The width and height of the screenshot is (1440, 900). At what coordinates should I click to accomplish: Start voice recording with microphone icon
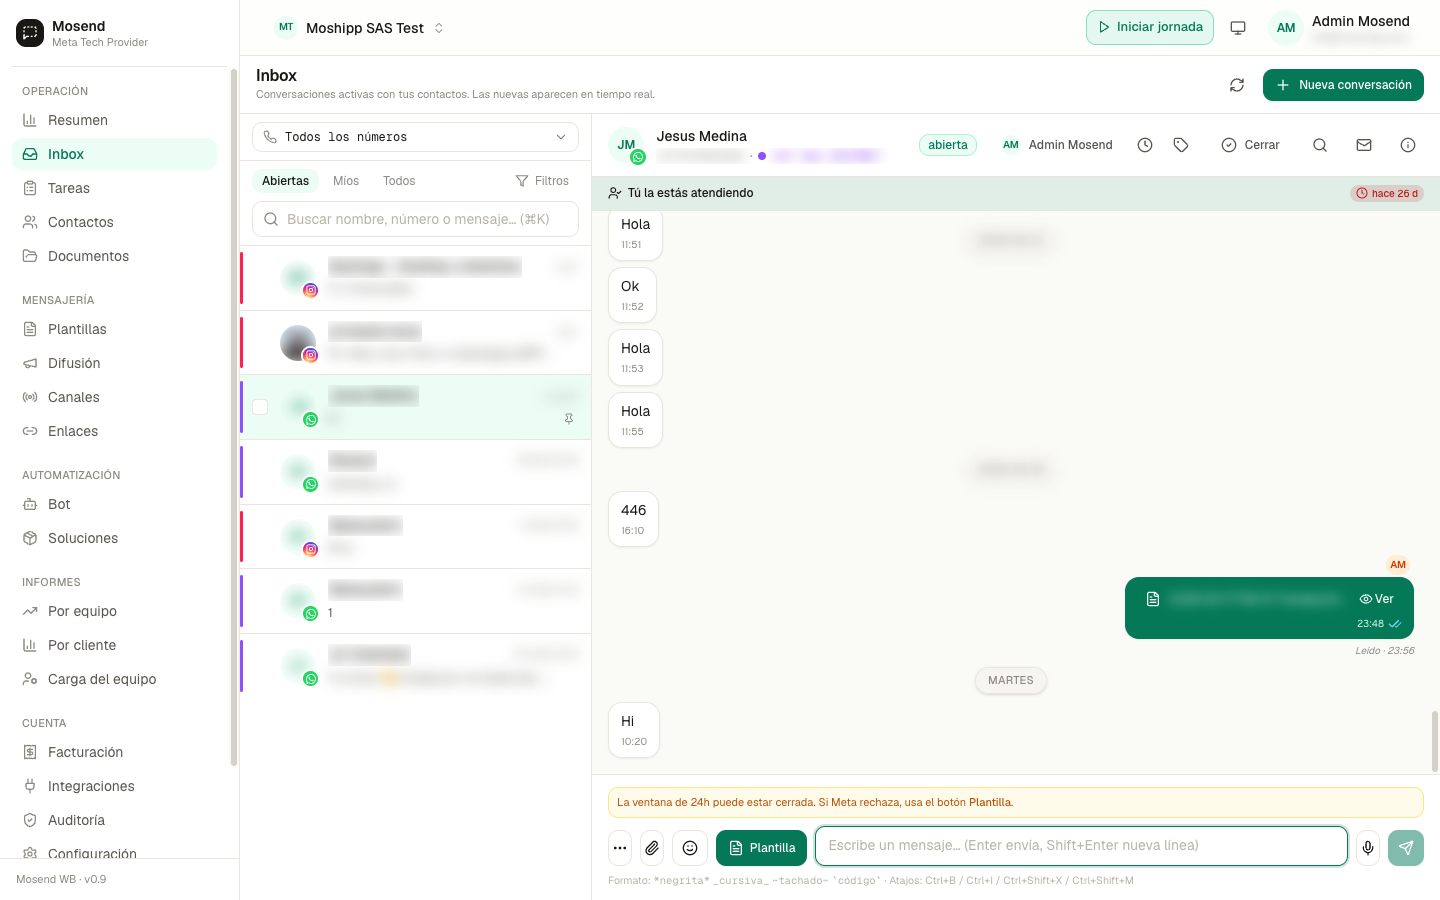click(x=1368, y=848)
